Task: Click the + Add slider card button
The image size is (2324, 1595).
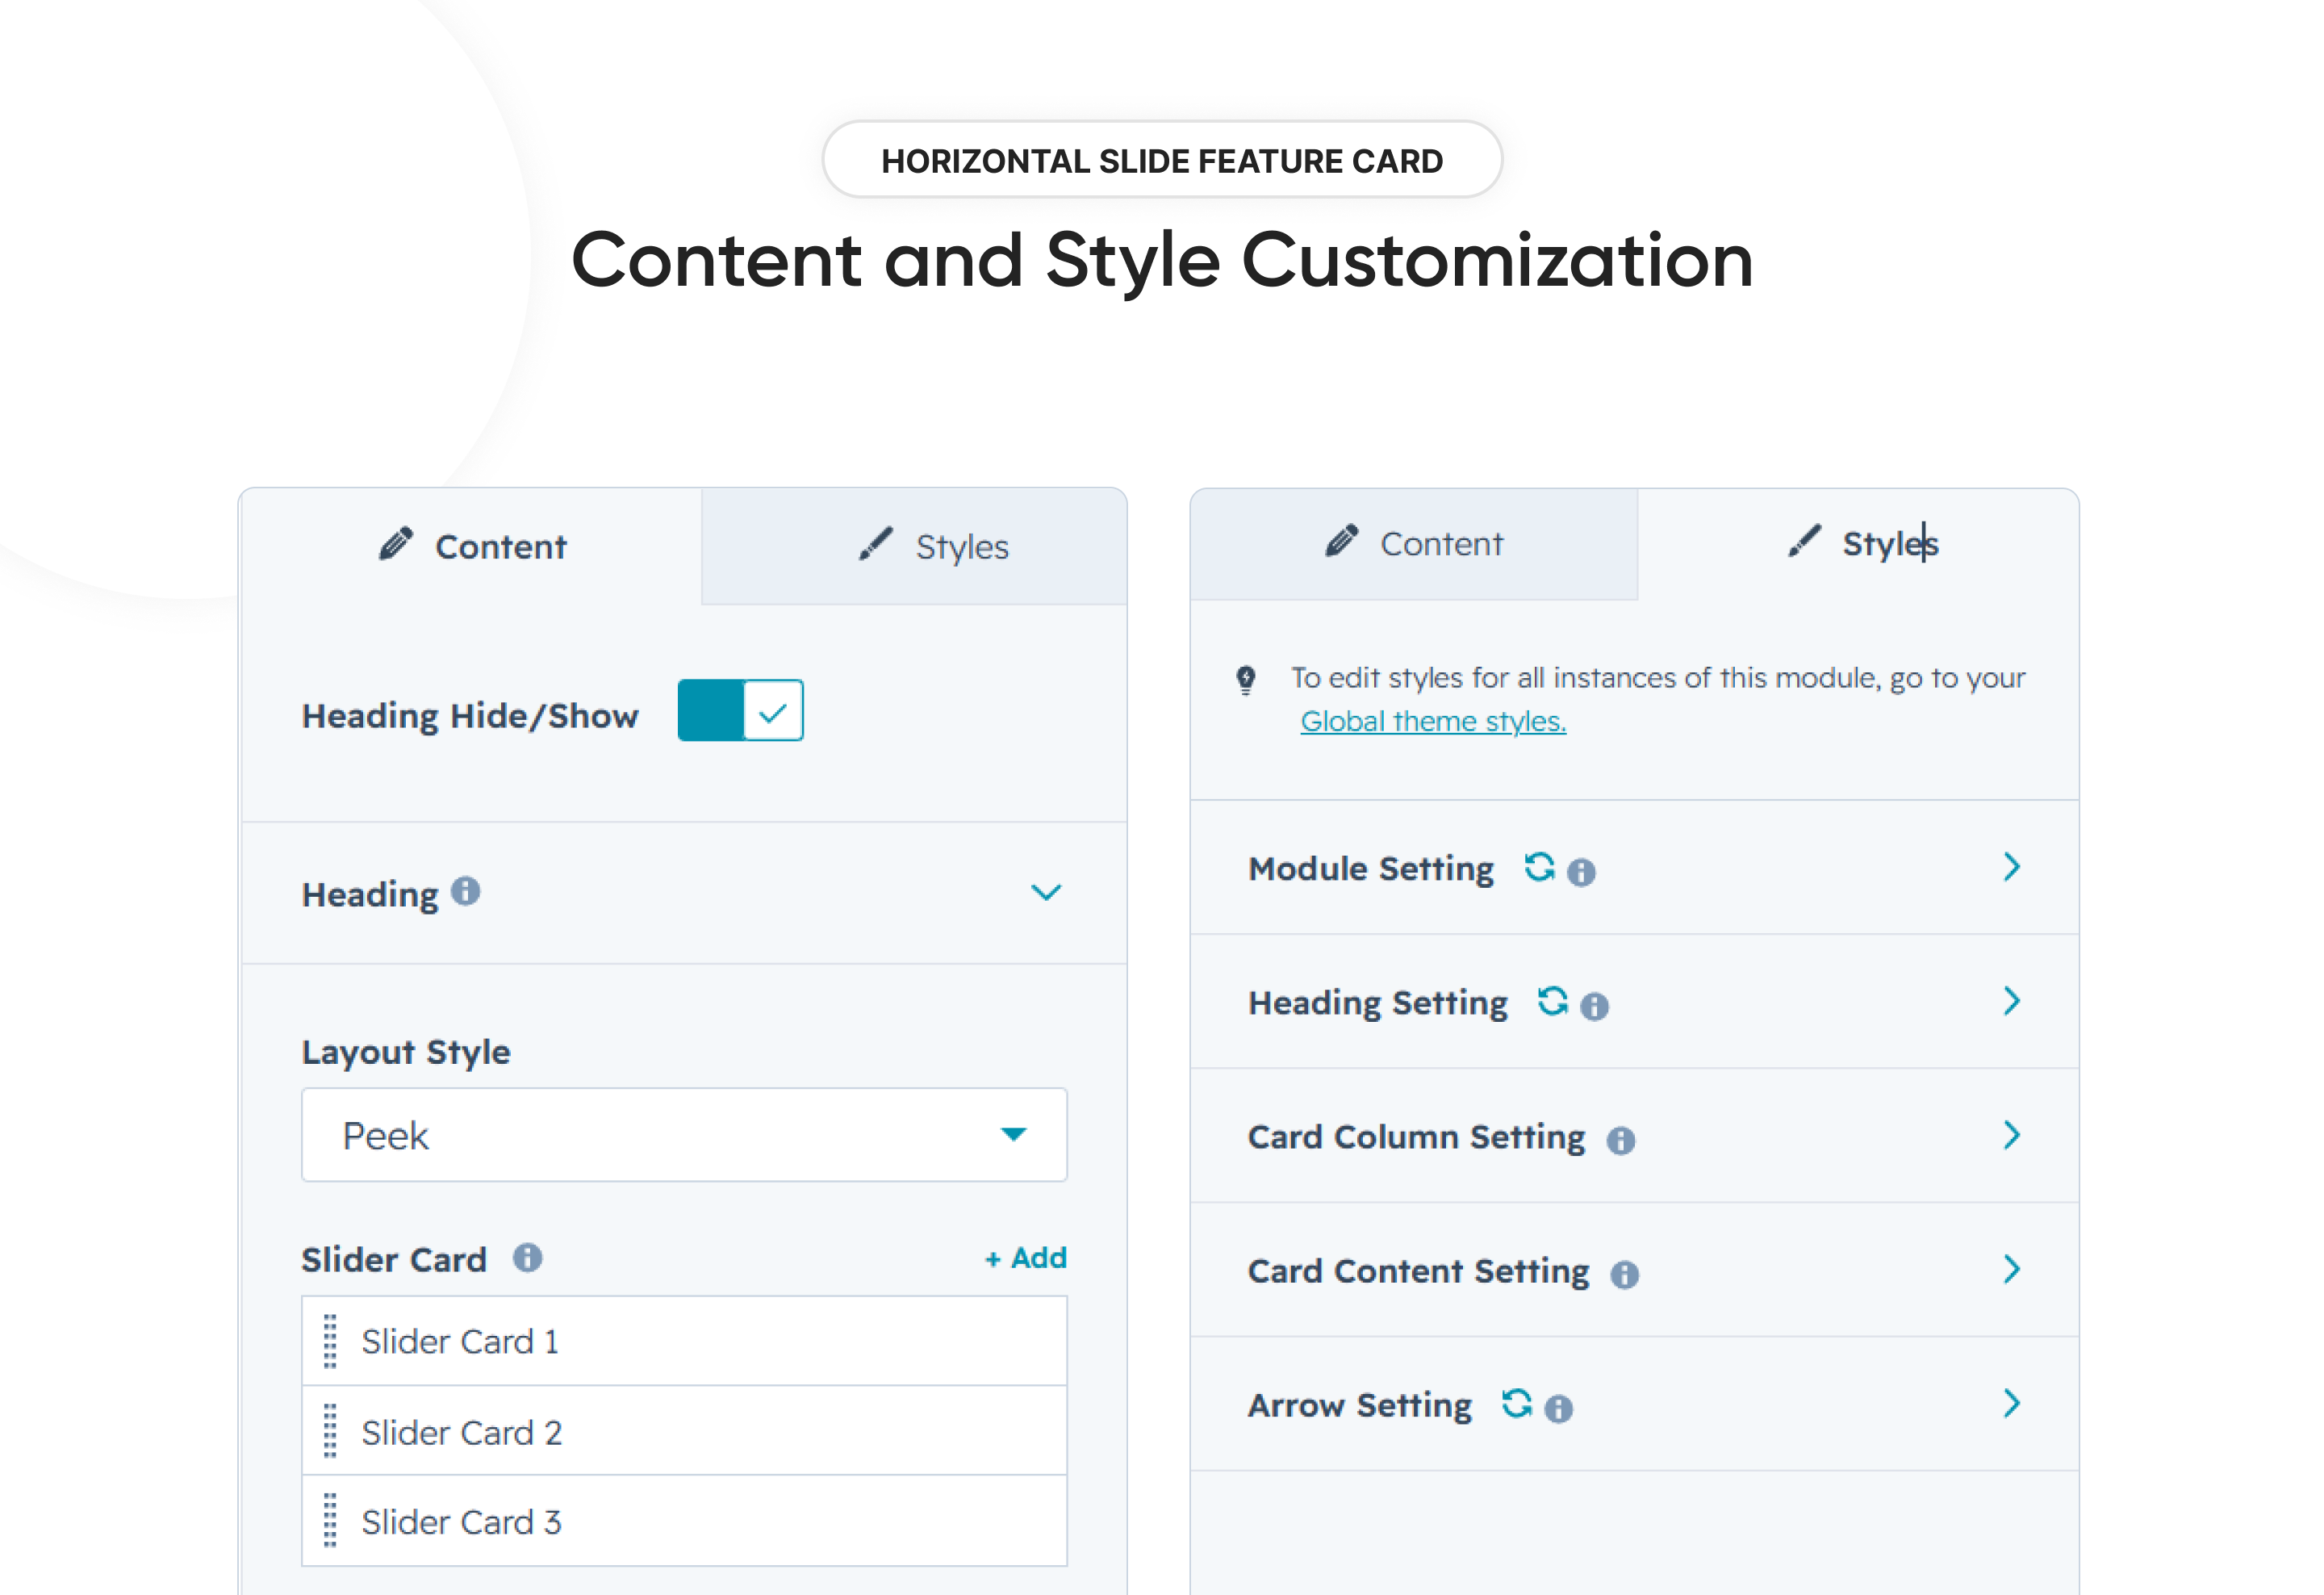Action: [1026, 1257]
